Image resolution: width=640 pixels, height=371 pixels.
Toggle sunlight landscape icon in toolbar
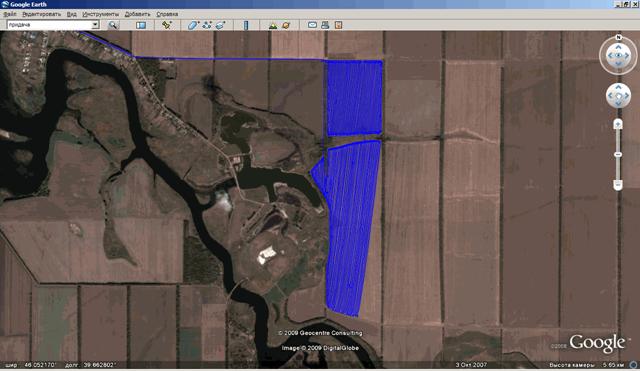coord(273,25)
